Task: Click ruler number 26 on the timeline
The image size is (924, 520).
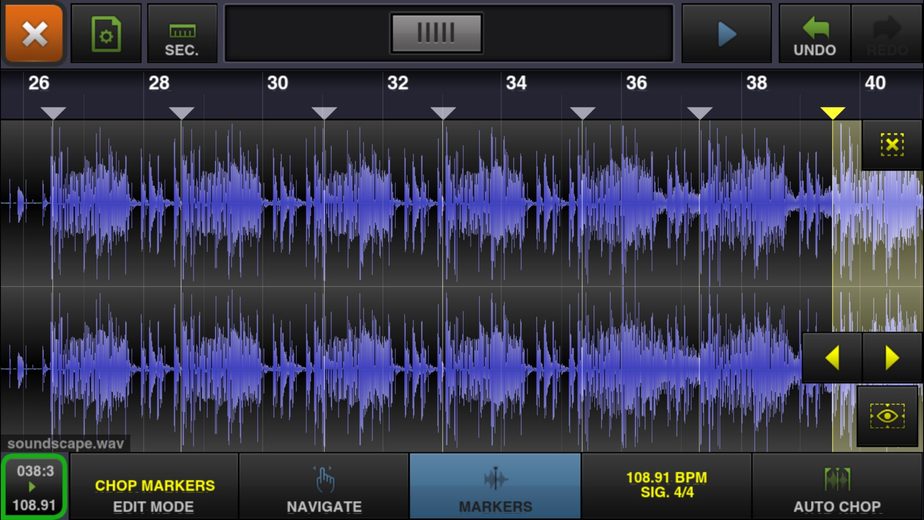Action: [x=39, y=83]
